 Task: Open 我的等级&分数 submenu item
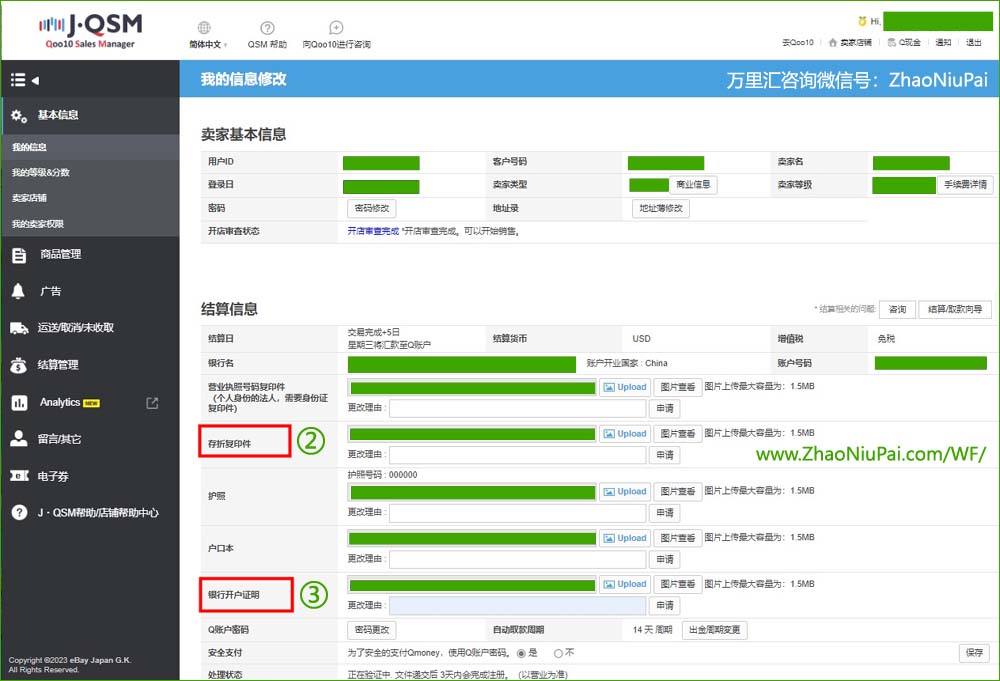(41, 172)
